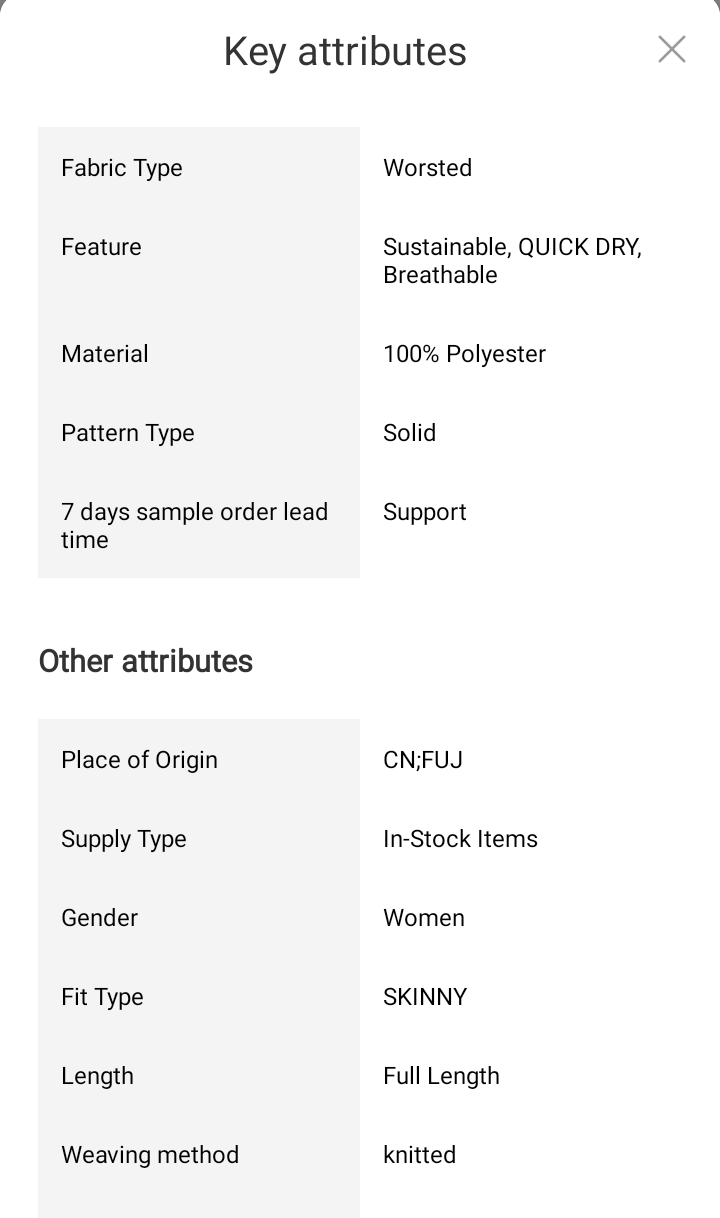This screenshot has width=720, height=1218.
Task: Tap the Women gender value
Action: click(423, 918)
